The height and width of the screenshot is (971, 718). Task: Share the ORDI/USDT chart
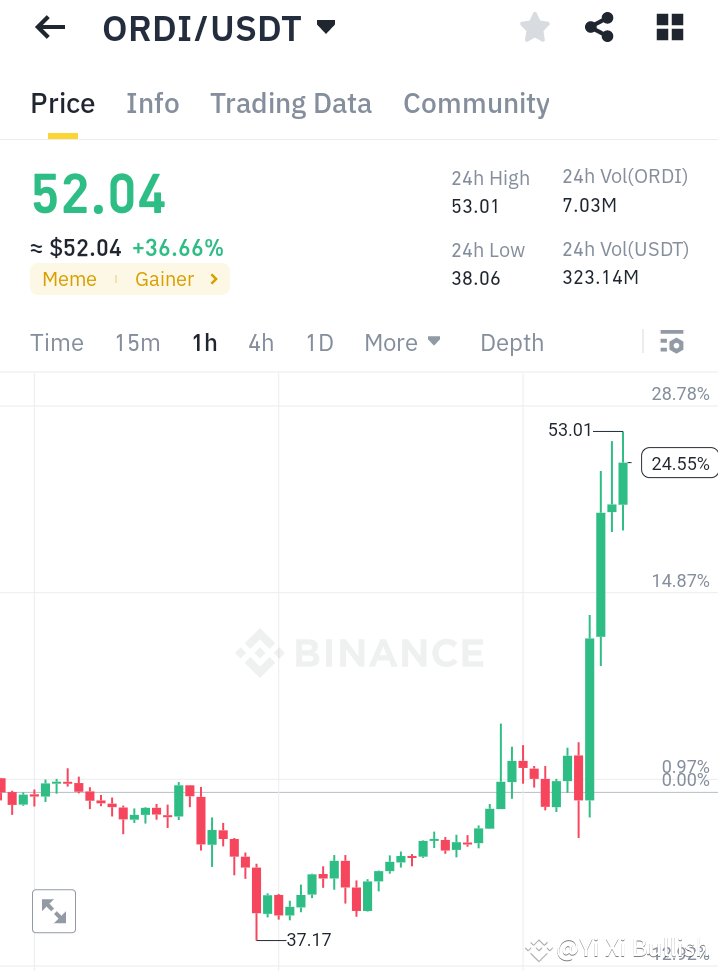click(x=599, y=27)
